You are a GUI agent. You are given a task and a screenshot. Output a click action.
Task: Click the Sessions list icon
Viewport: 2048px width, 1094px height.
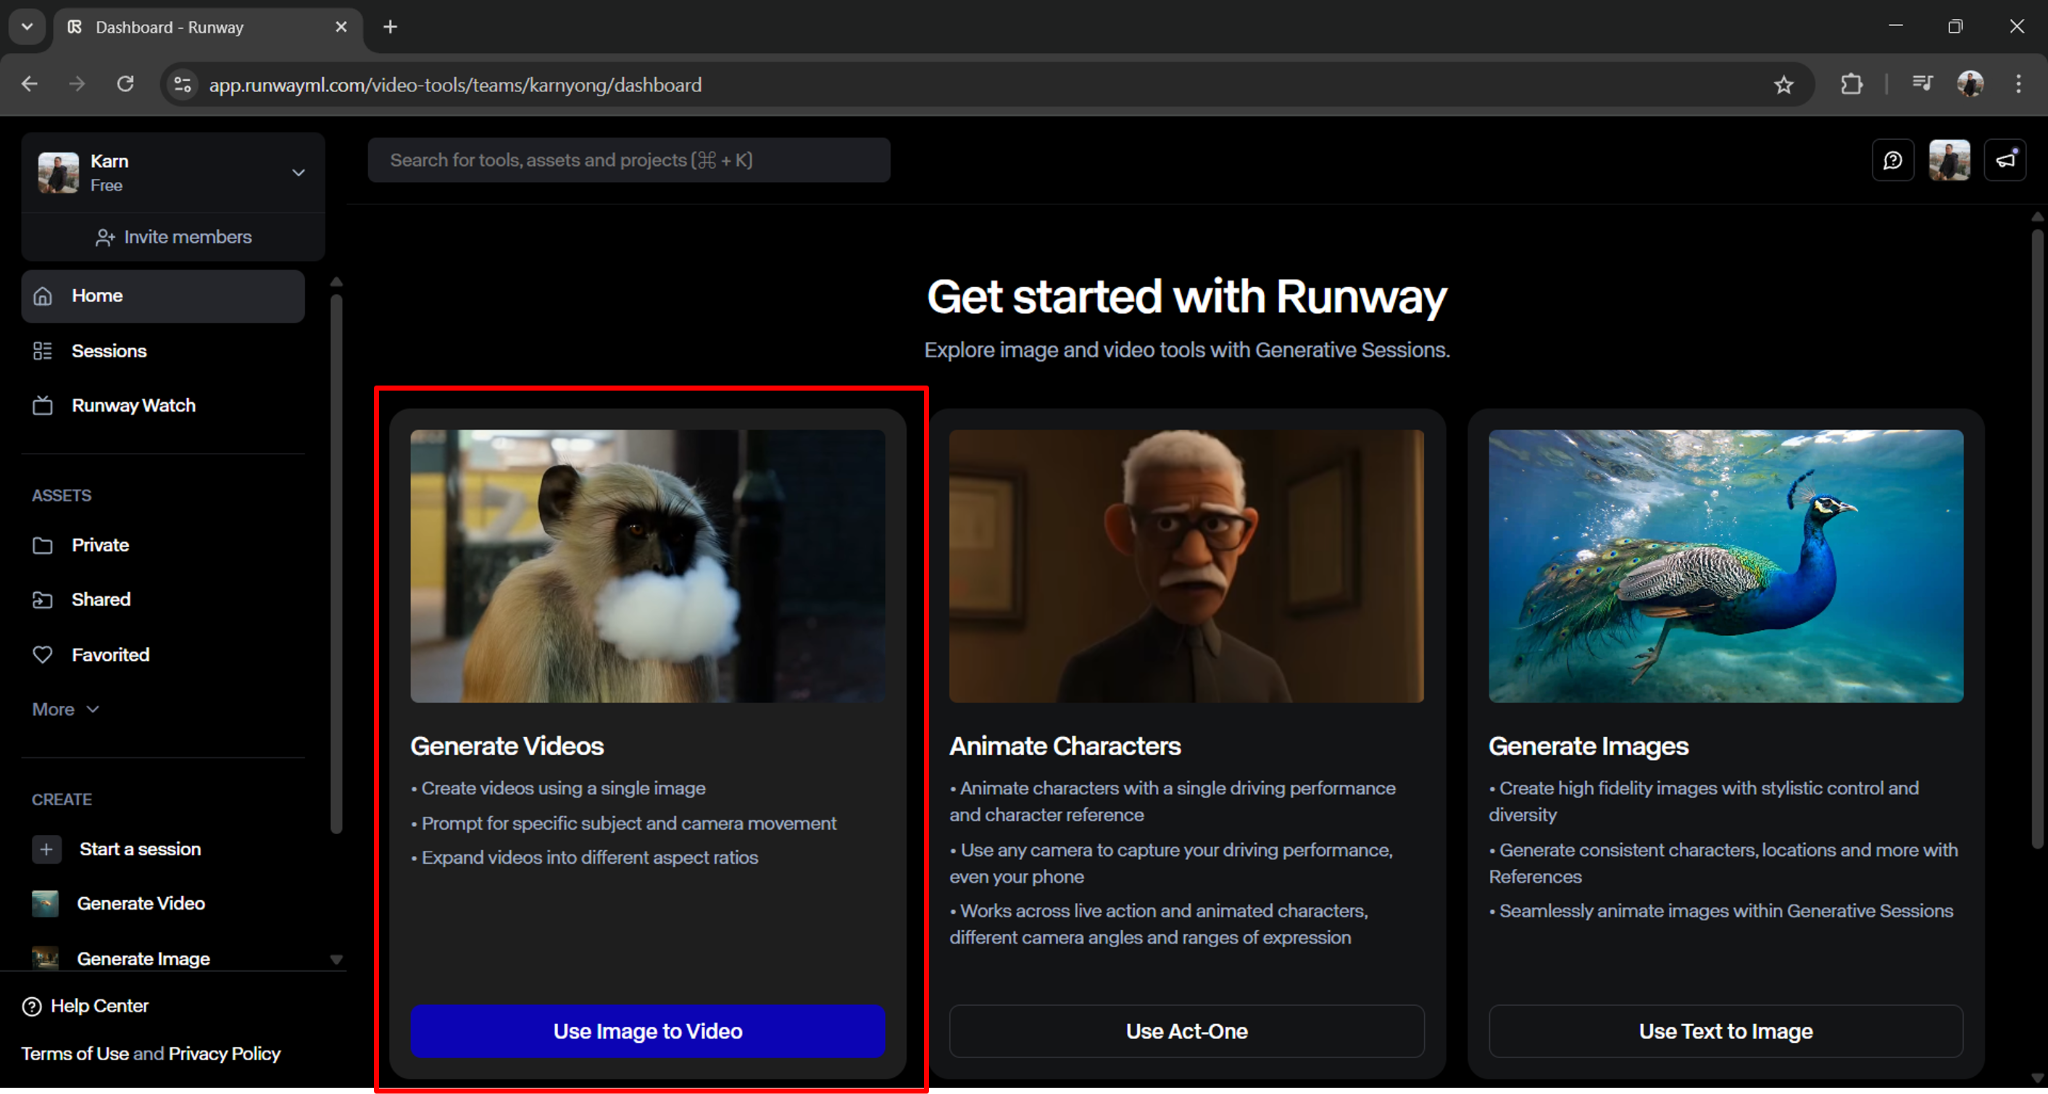[43, 351]
